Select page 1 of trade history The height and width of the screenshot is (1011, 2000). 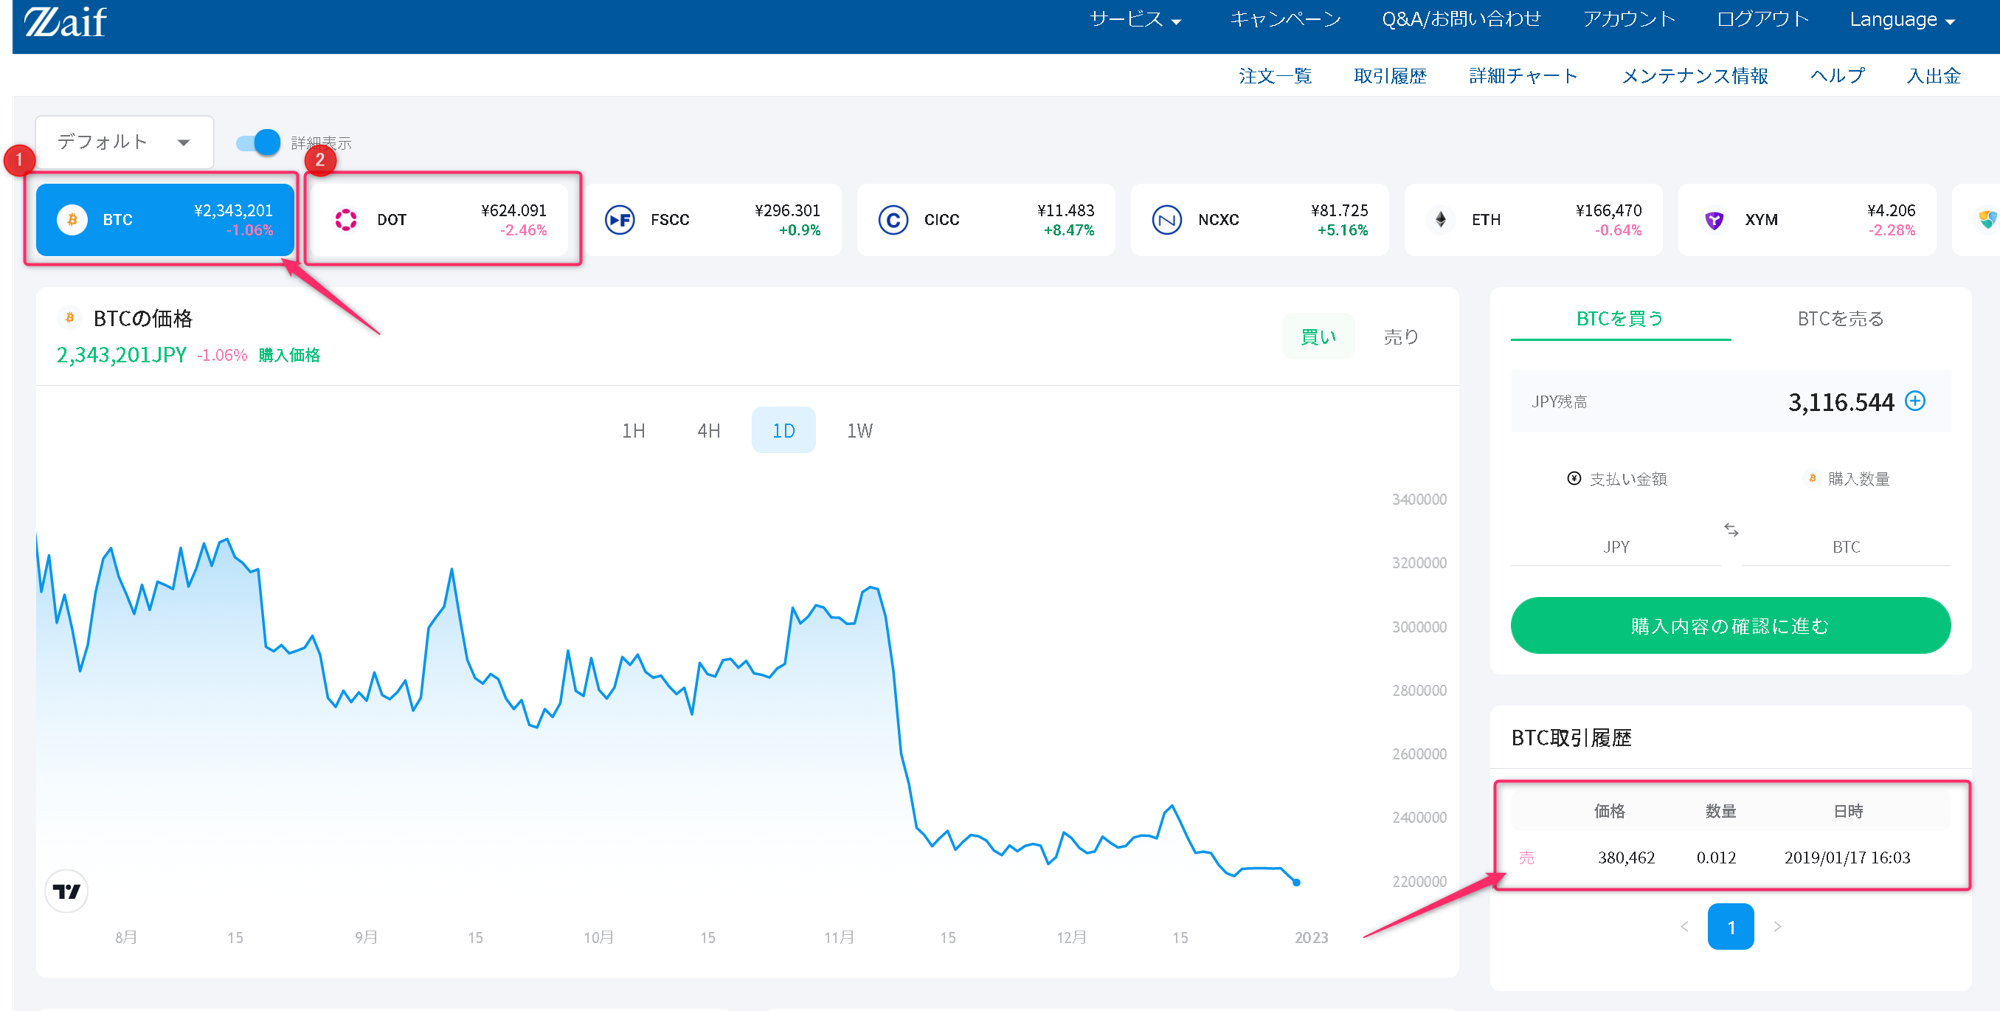[1731, 927]
